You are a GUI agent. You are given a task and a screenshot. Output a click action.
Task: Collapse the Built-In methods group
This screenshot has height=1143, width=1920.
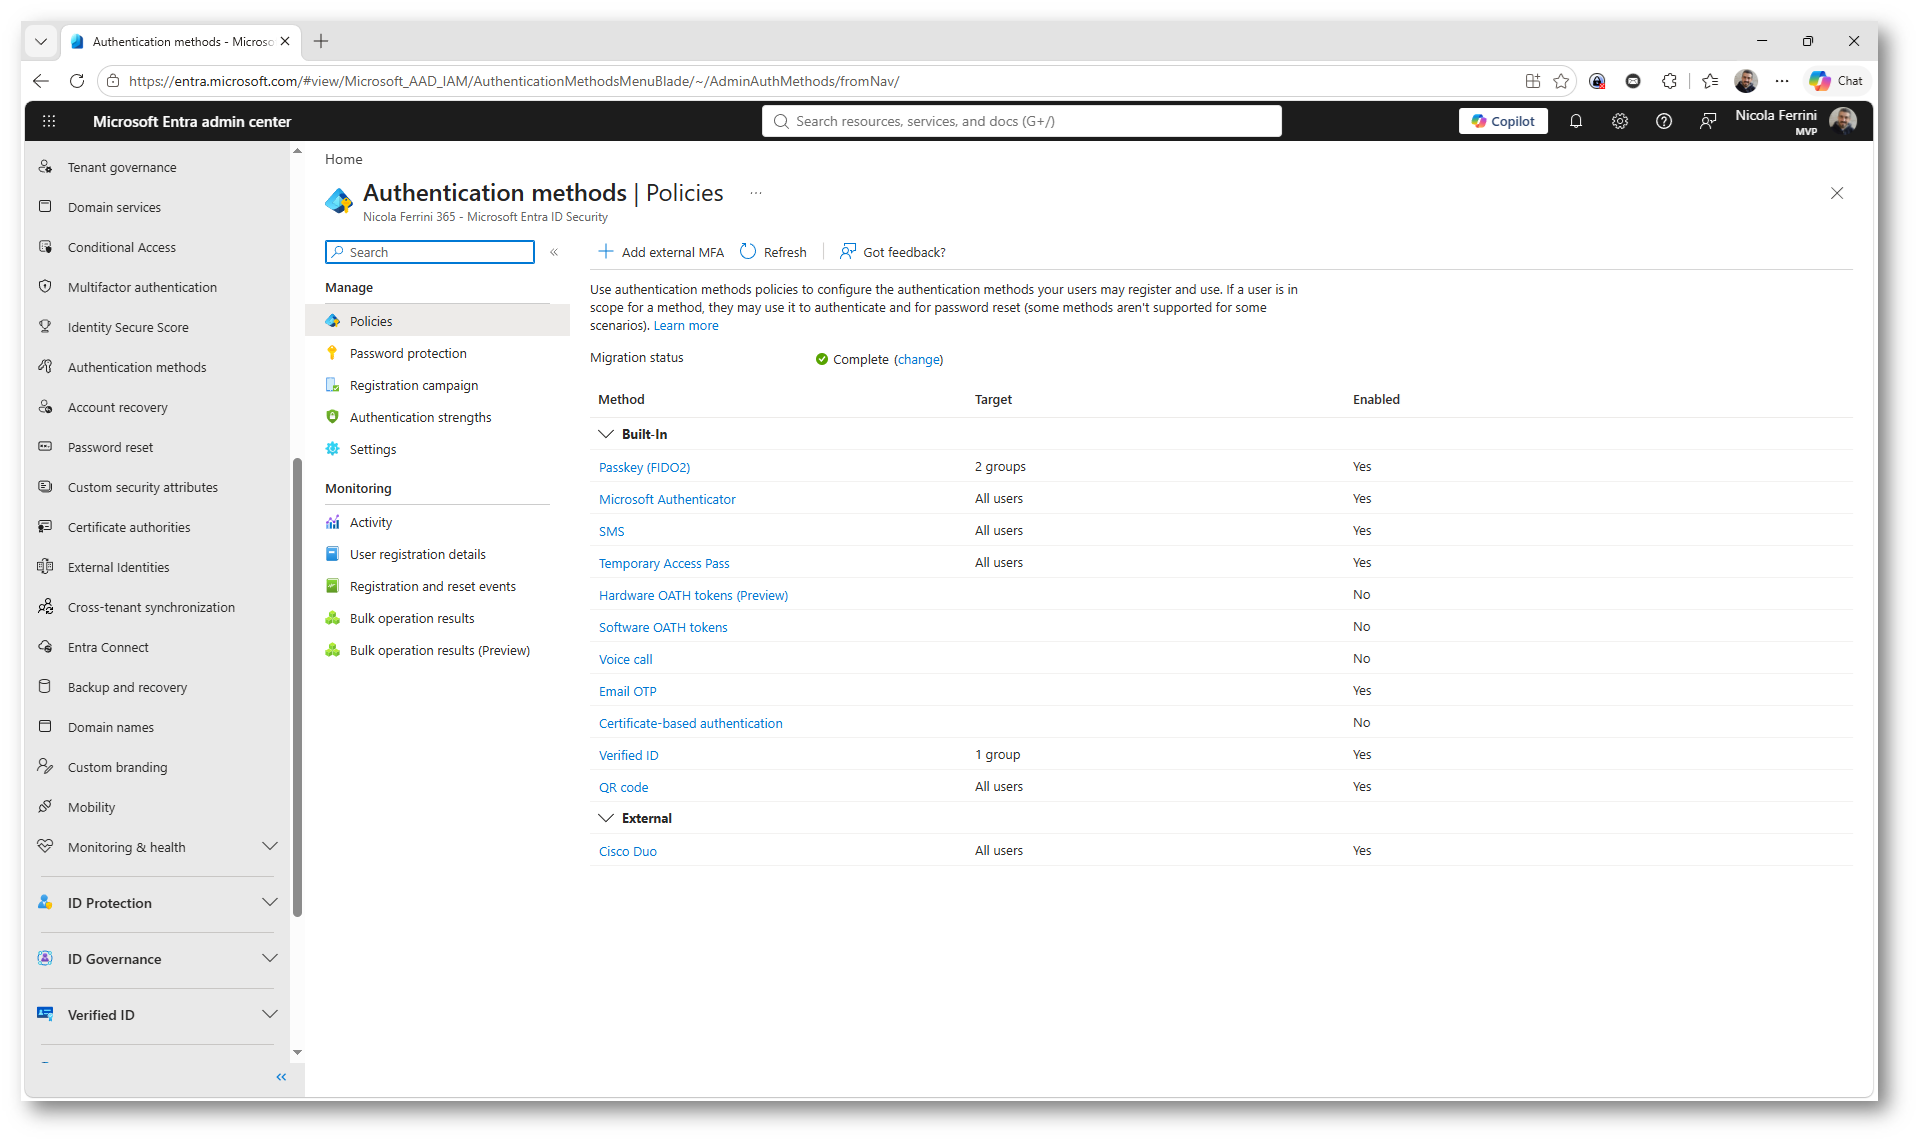(x=606, y=434)
